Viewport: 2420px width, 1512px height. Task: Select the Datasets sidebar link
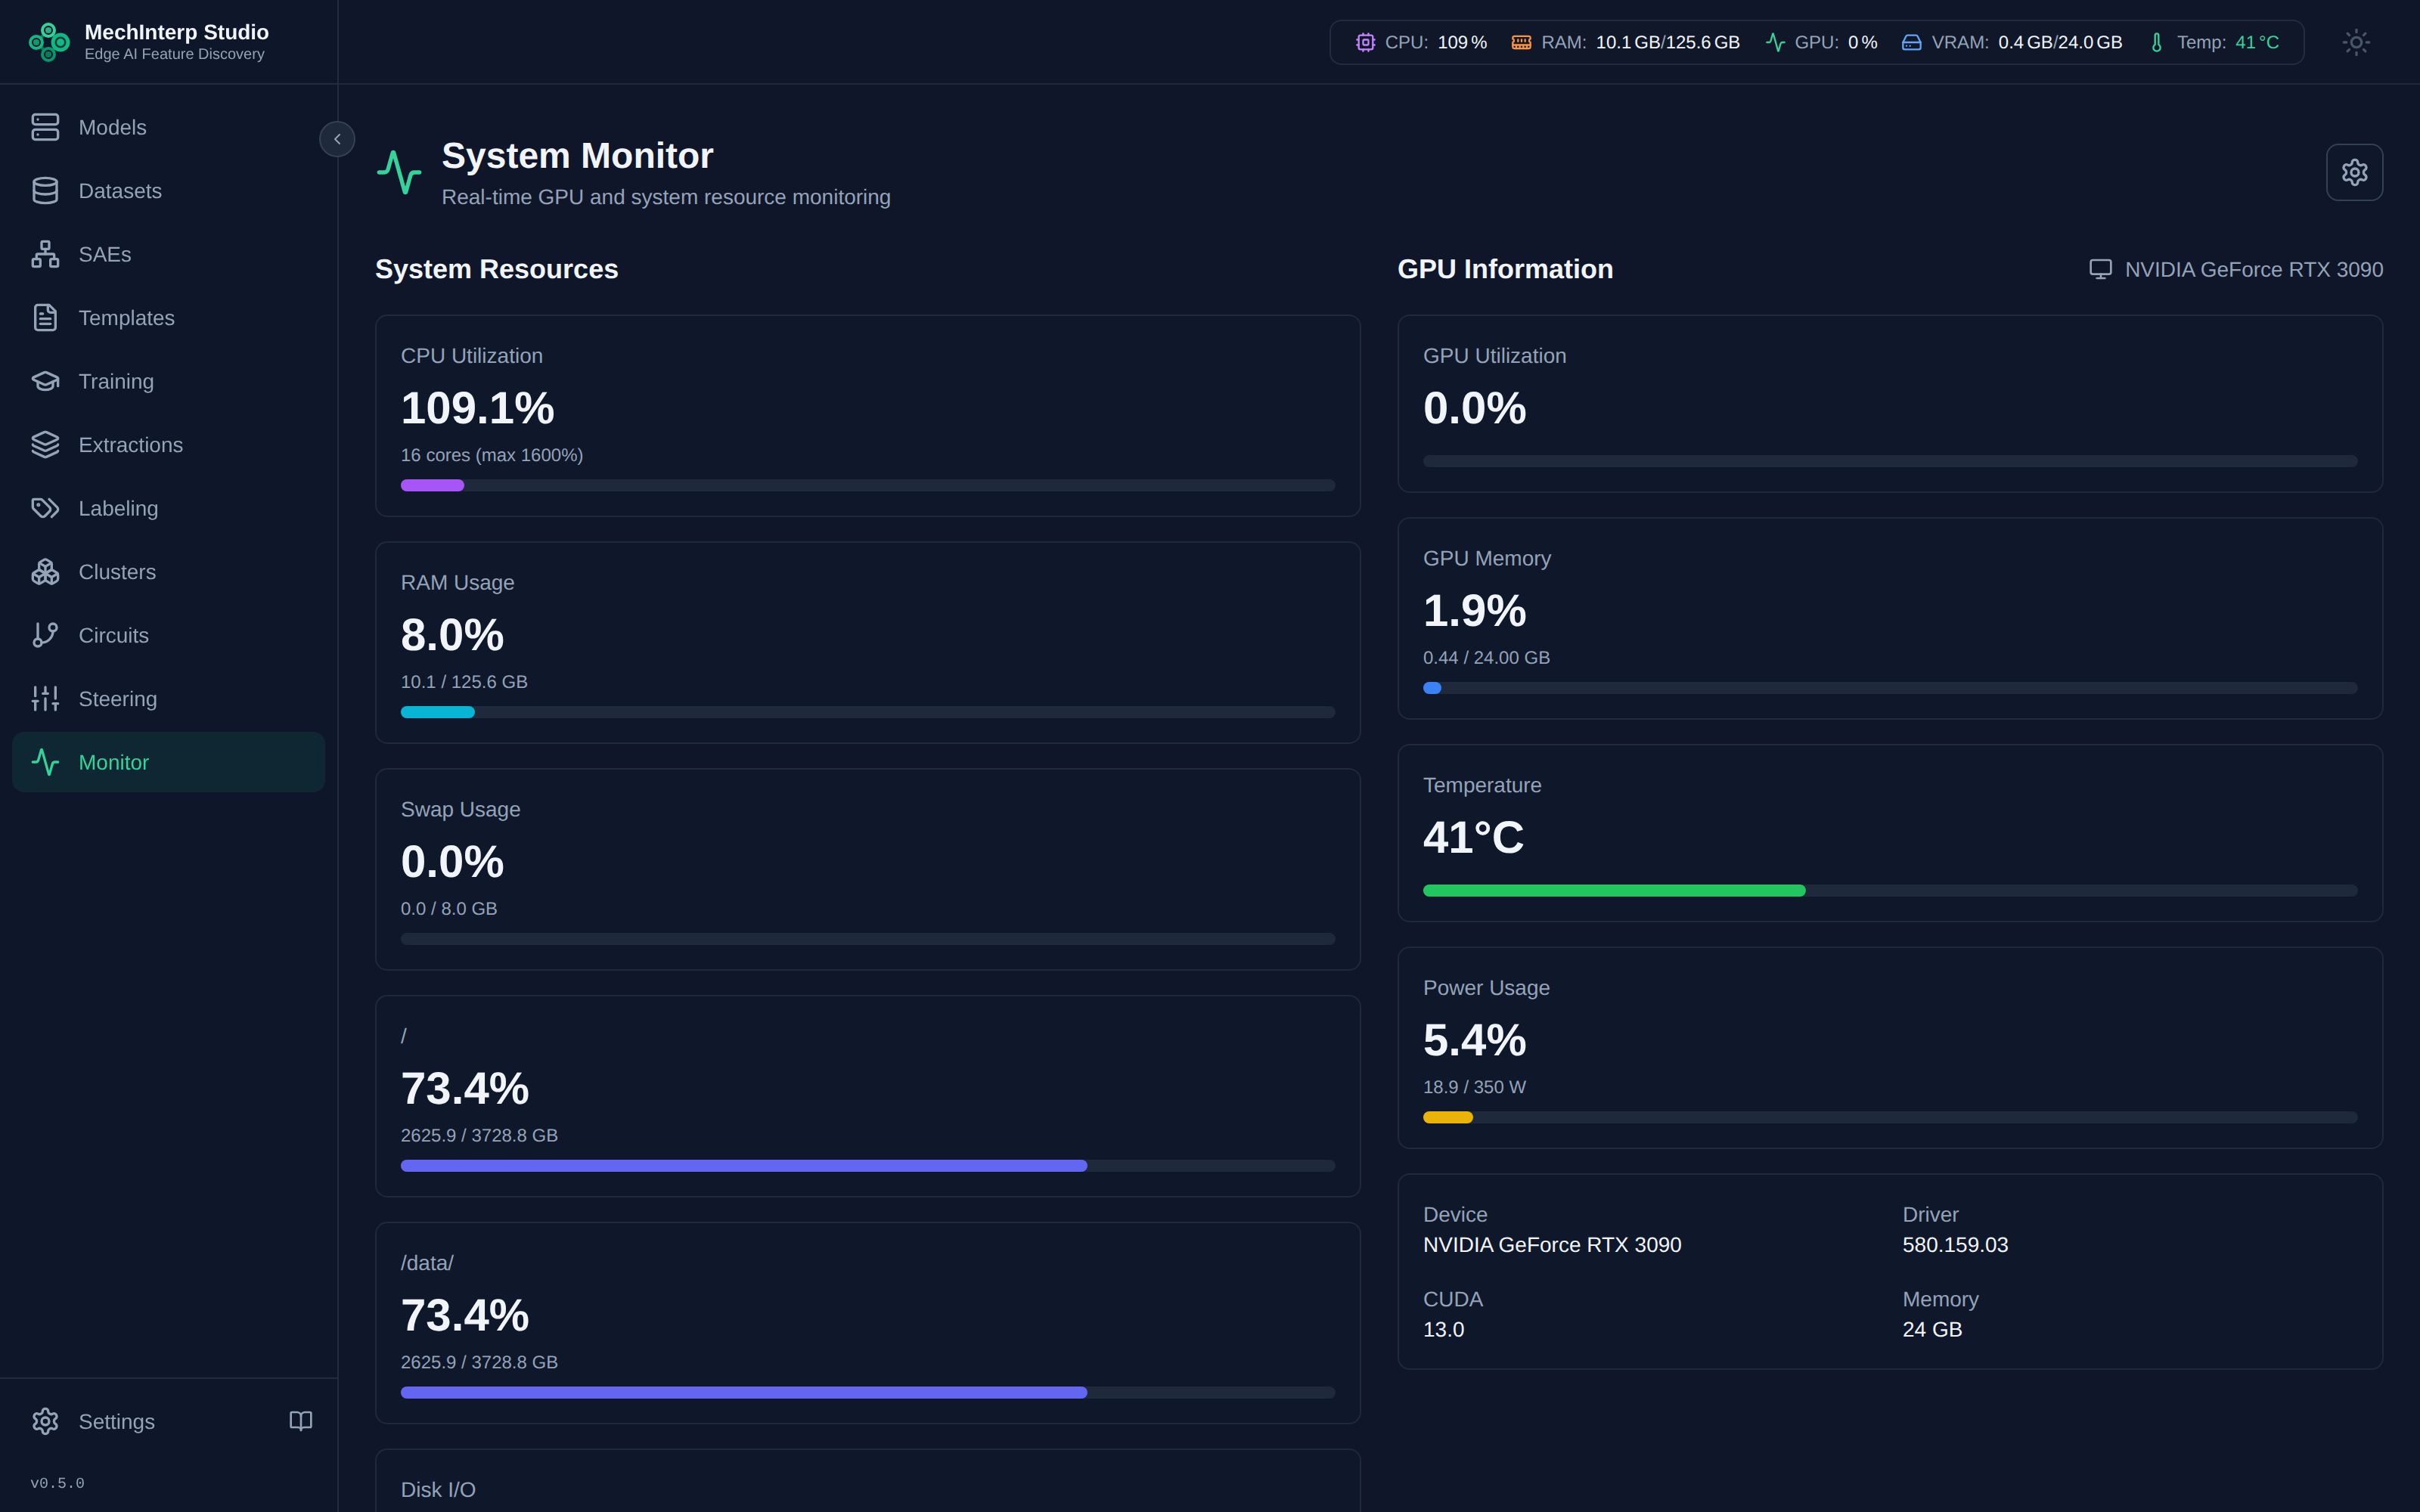(x=168, y=191)
